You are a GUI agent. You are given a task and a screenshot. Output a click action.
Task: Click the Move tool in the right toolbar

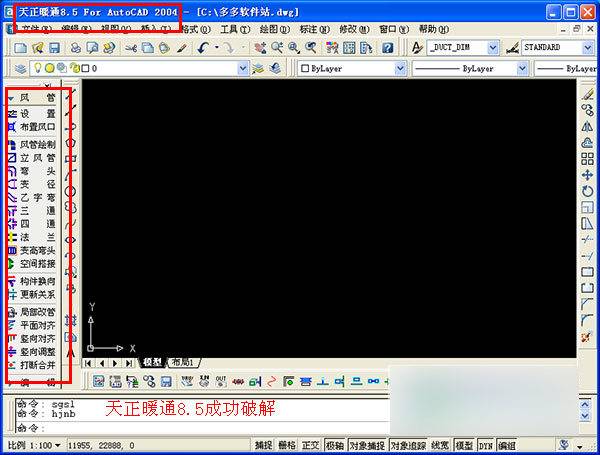[x=587, y=175]
